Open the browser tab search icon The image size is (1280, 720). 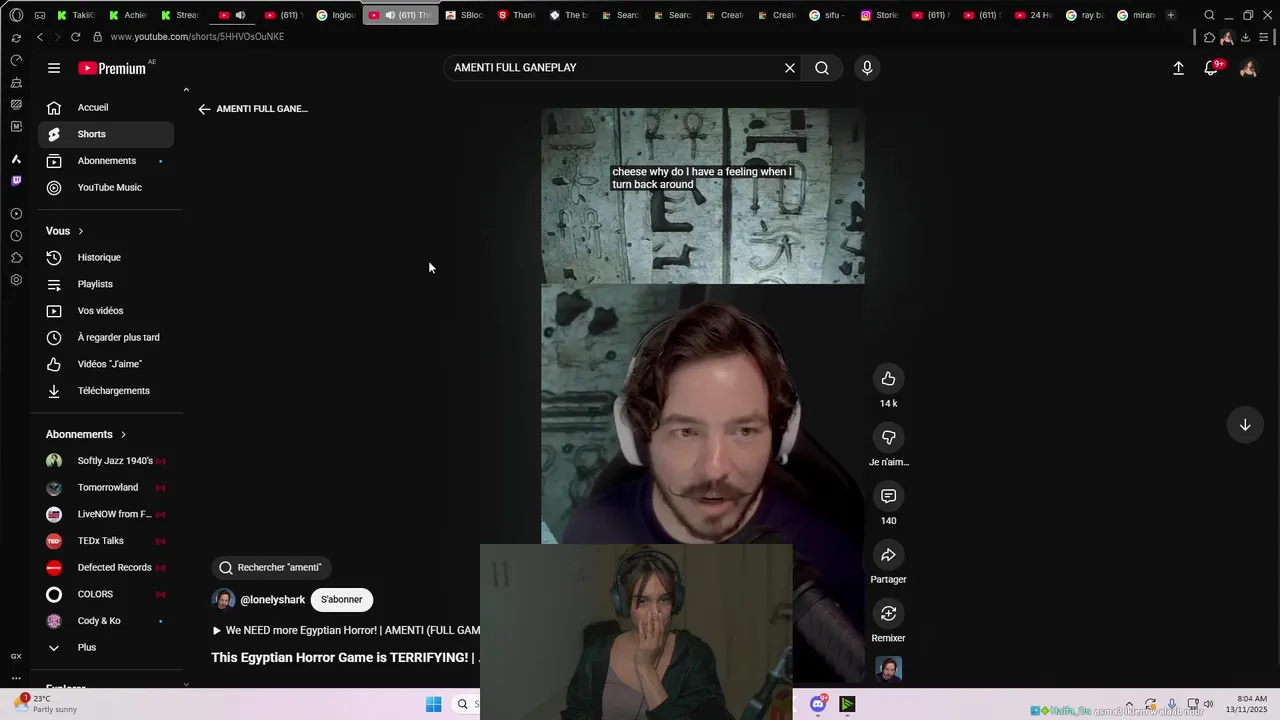pyautogui.click(x=1209, y=15)
